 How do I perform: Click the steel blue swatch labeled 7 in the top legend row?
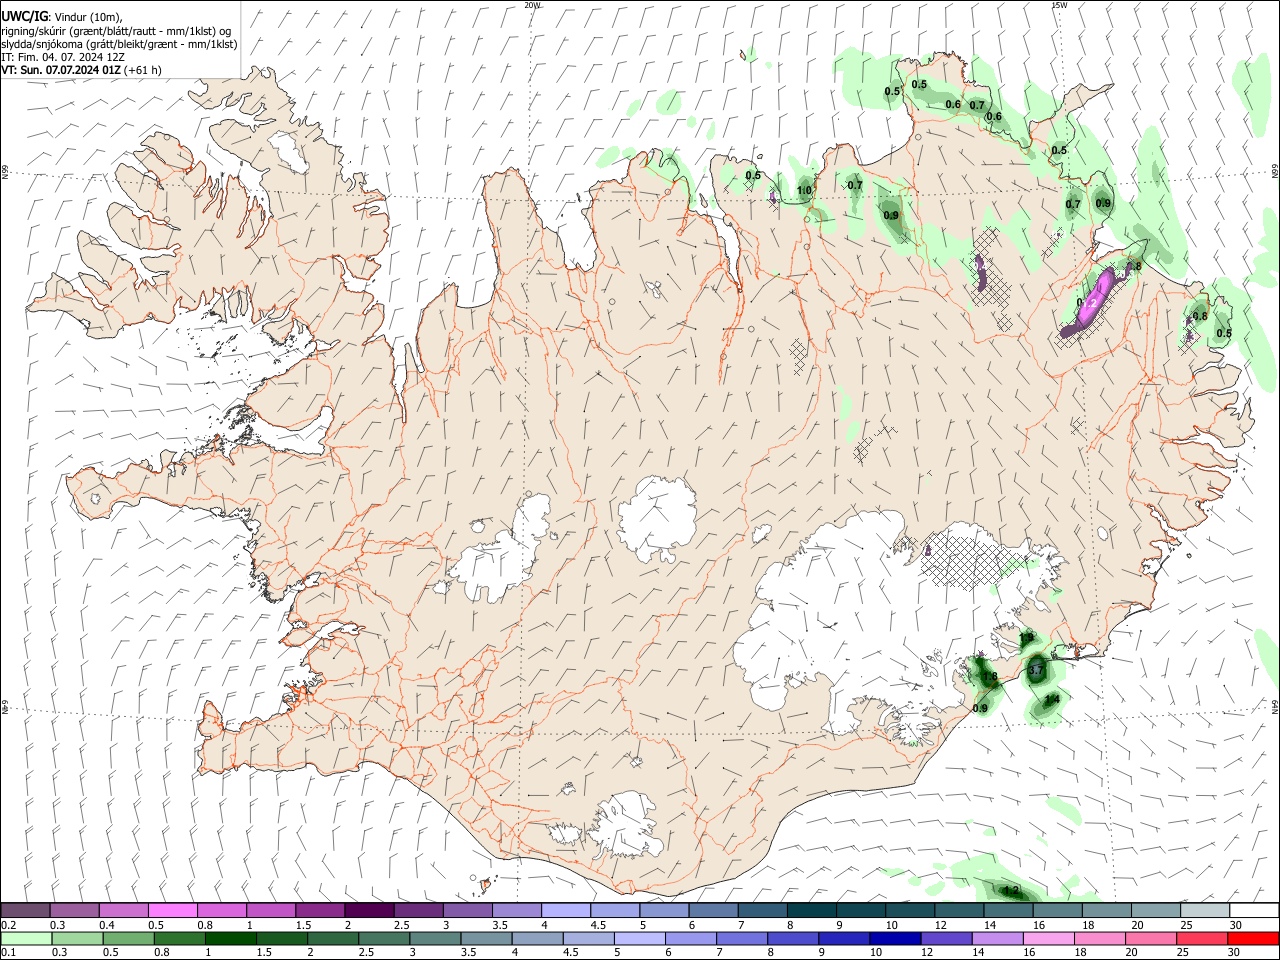coord(762,910)
